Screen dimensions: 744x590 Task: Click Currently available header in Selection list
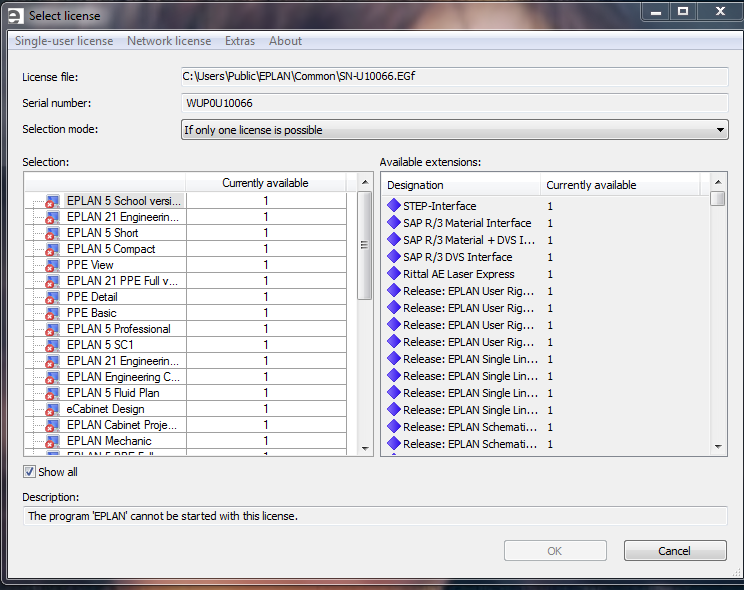(x=265, y=183)
